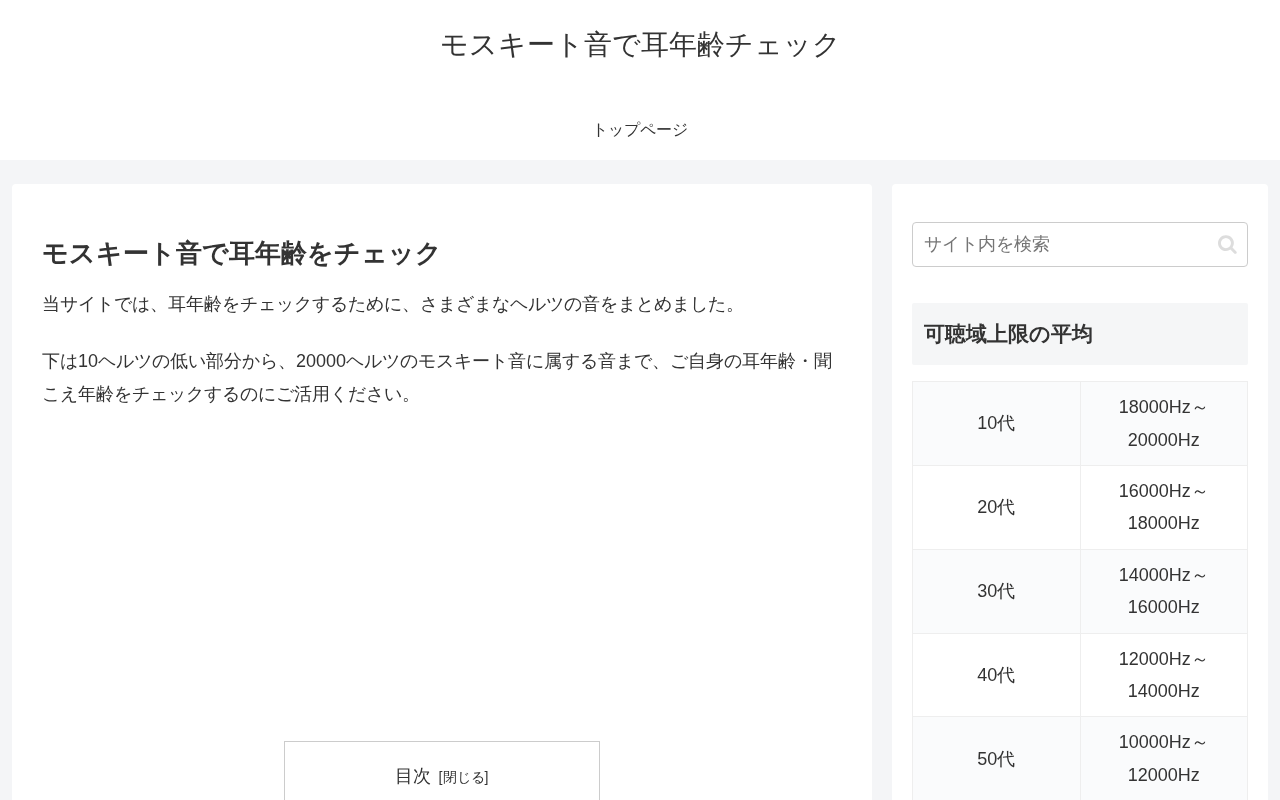
Task: Open the トップページ menu item
Action: pyautogui.click(x=640, y=130)
